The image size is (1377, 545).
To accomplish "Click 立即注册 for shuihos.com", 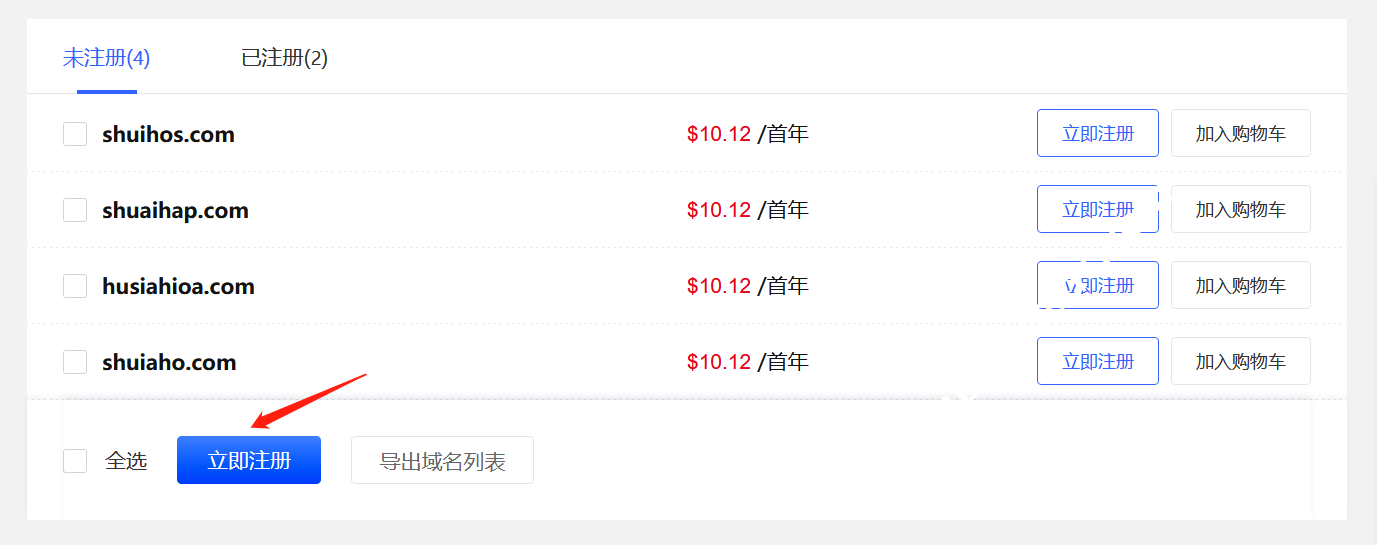I will (1097, 133).
